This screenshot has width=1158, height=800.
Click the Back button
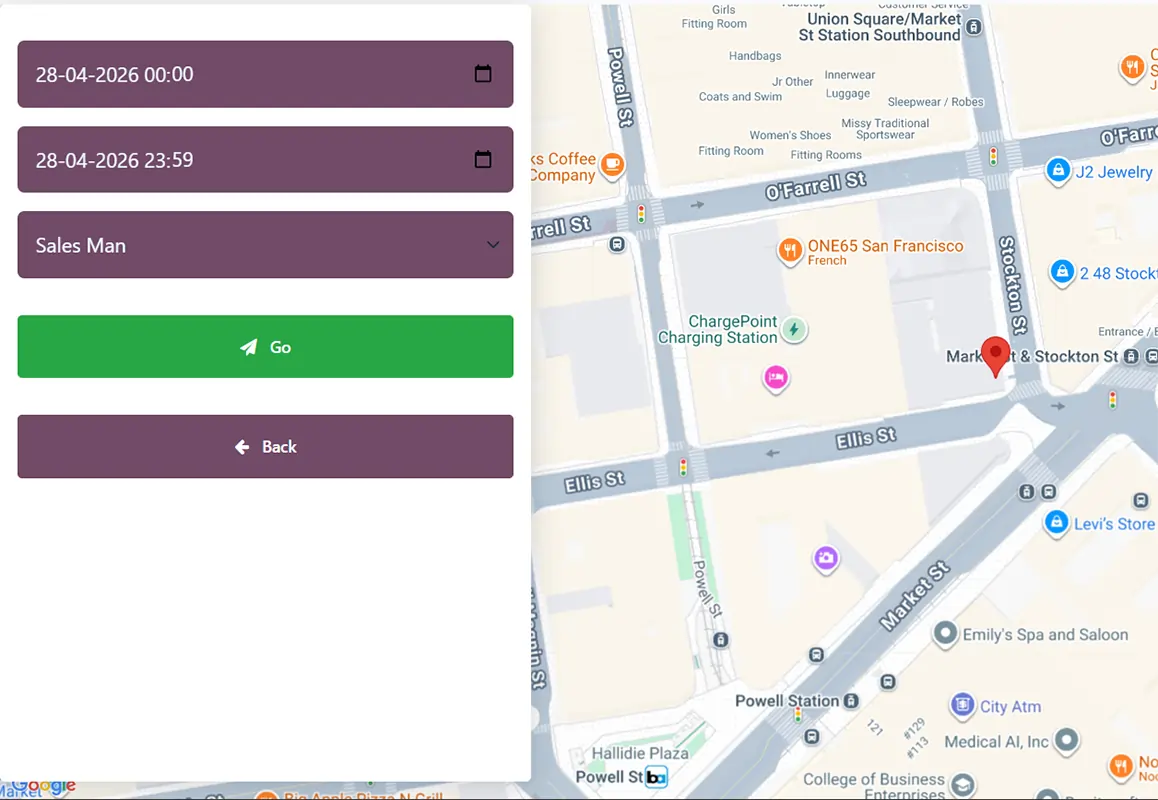[x=265, y=446]
